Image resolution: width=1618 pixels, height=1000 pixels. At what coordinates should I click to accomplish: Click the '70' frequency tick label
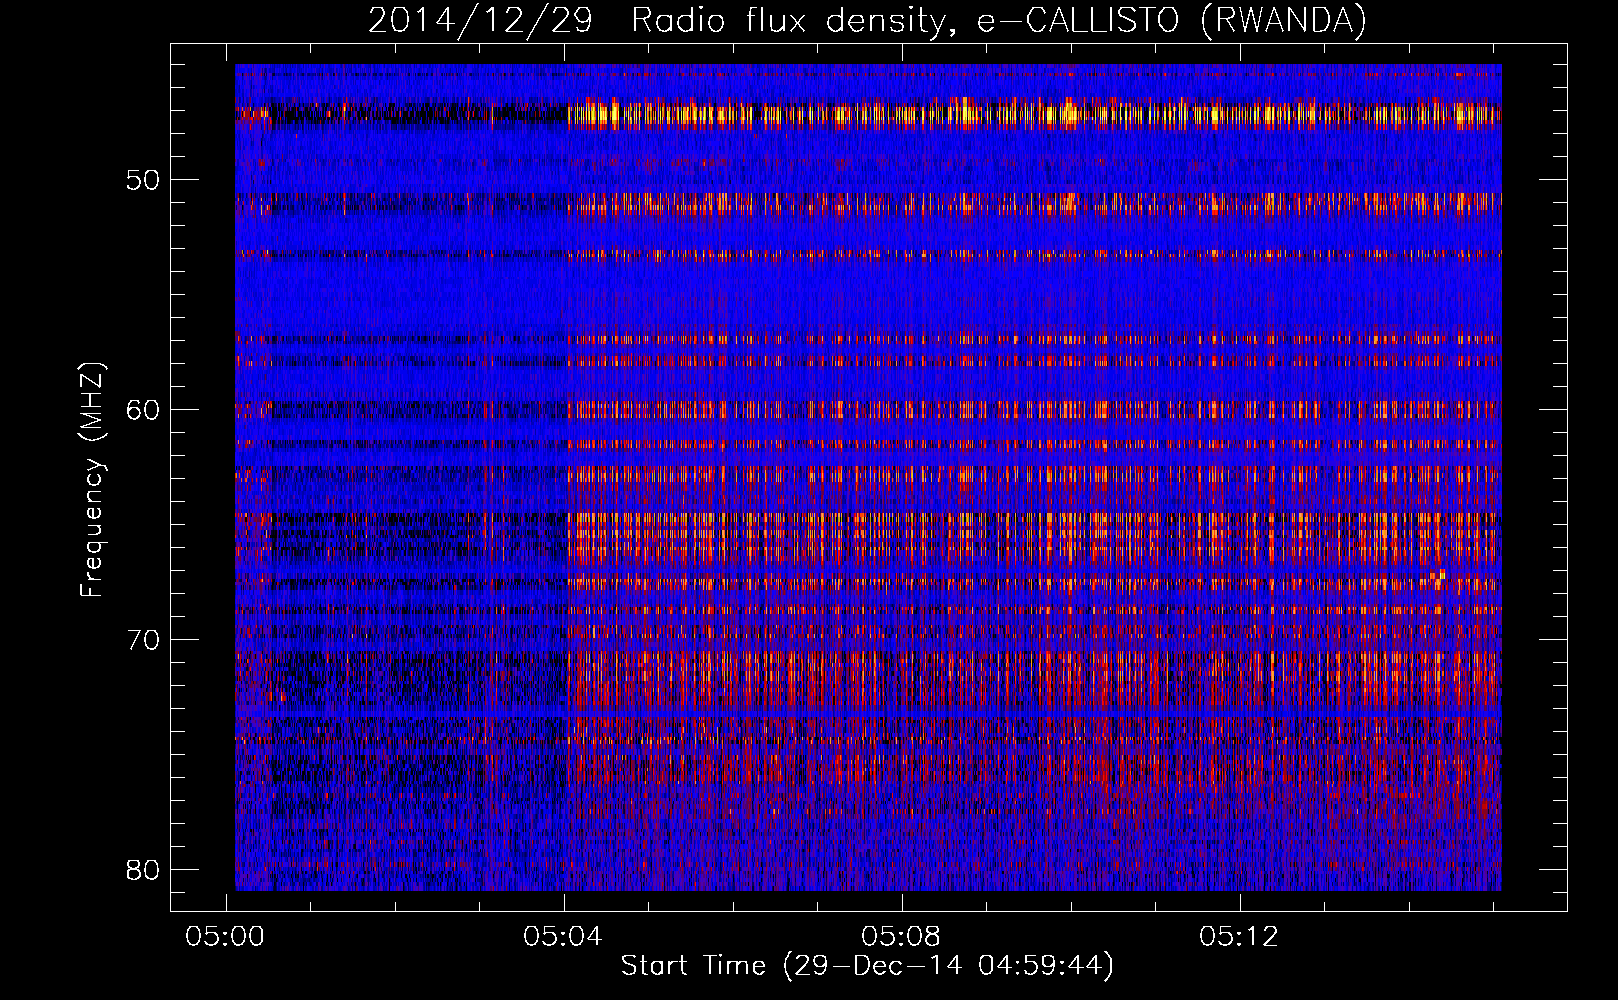(143, 640)
